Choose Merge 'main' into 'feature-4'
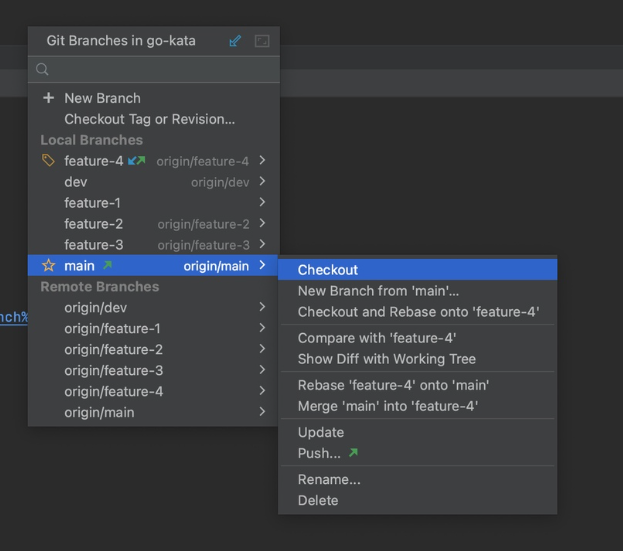 coord(388,406)
